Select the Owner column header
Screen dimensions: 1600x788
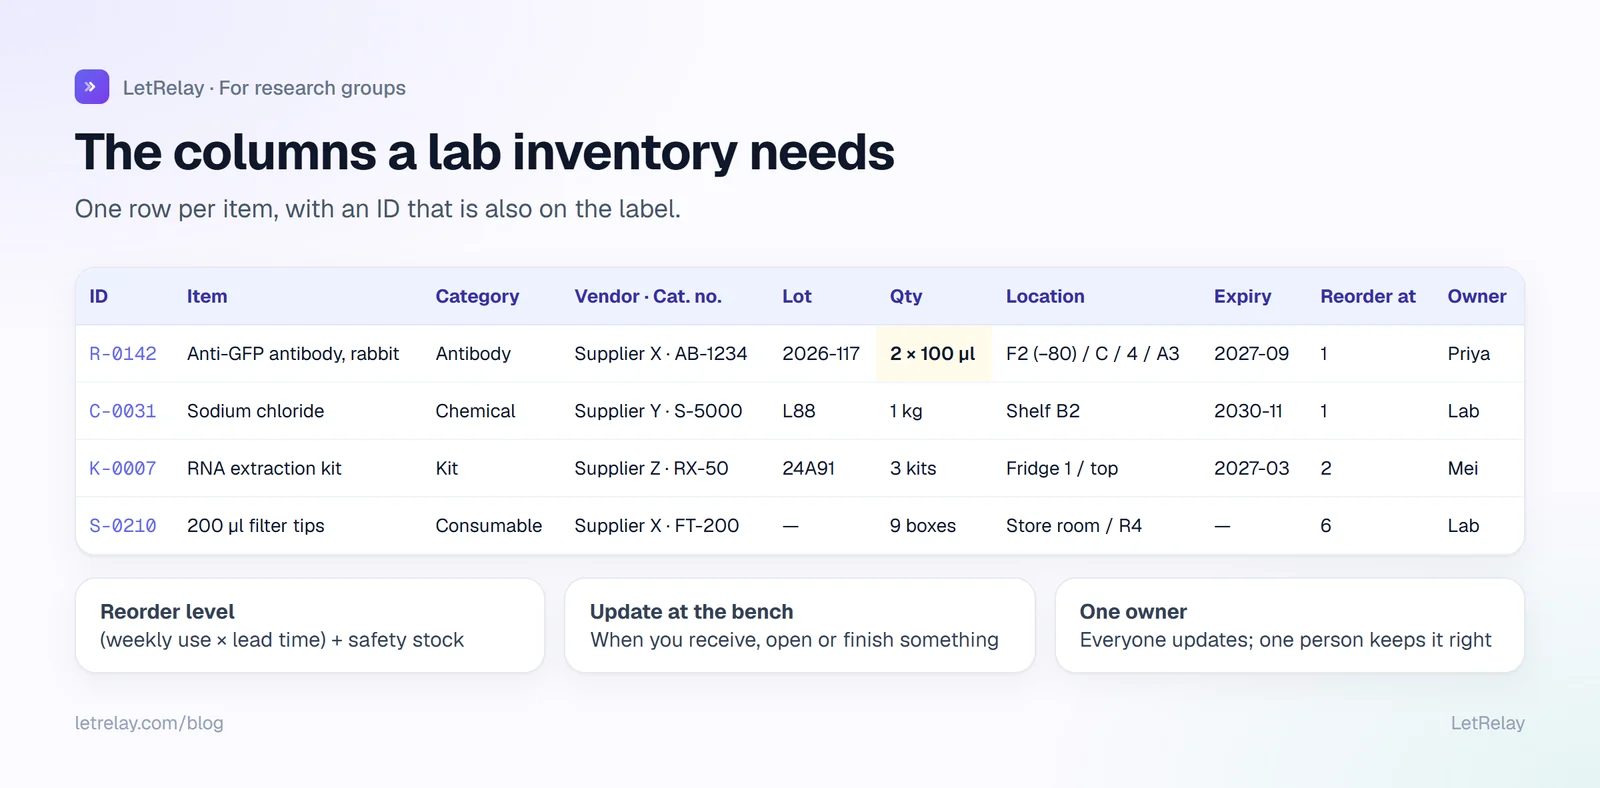click(1477, 296)
